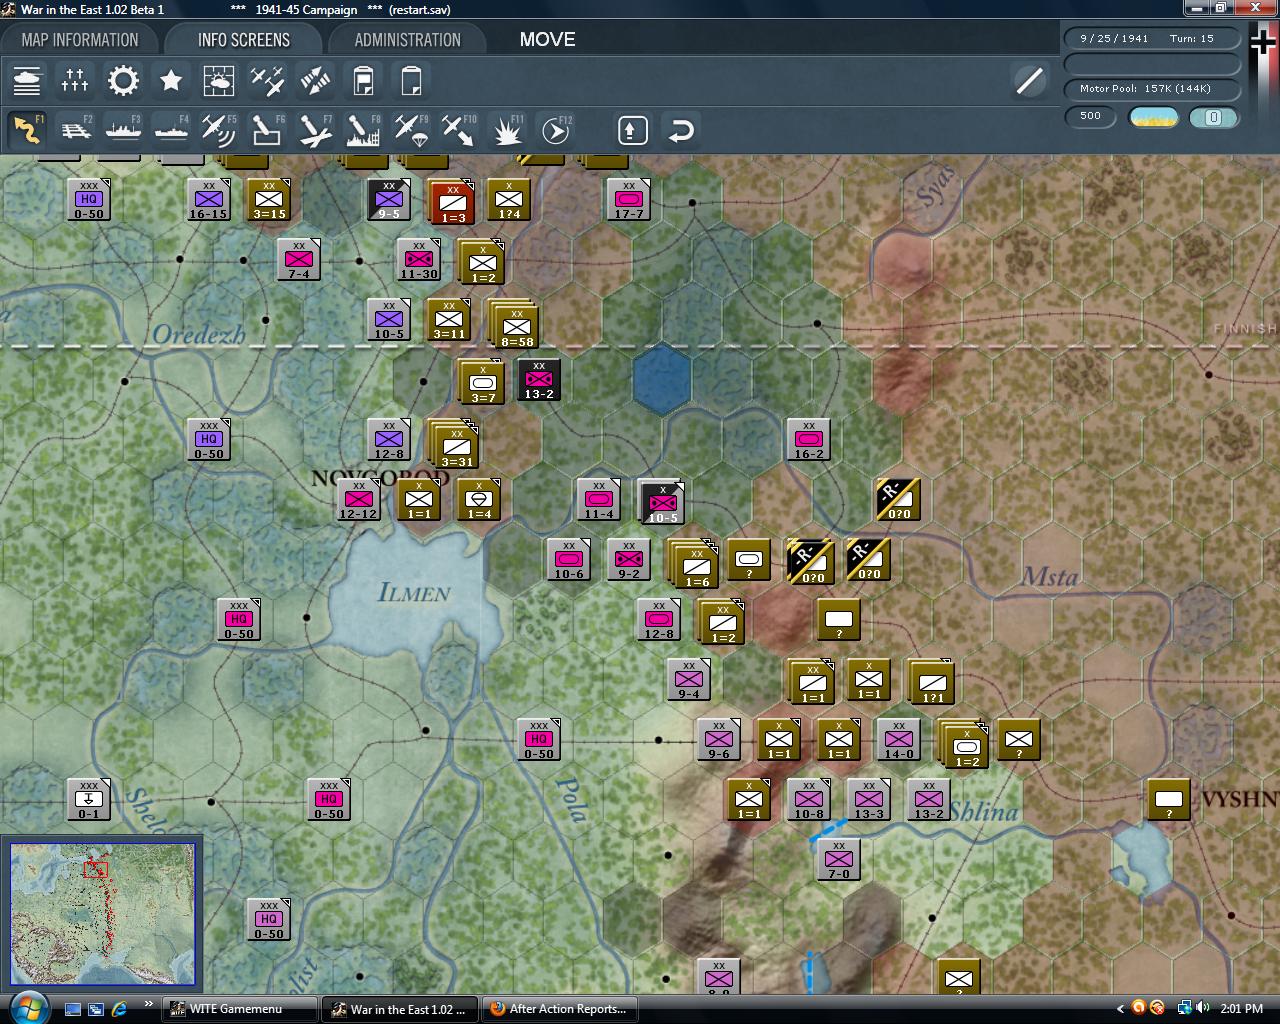Viewport: 1280px width, 1024px height.
Task: Select F5 air recon mode
Action: [219, 129]
